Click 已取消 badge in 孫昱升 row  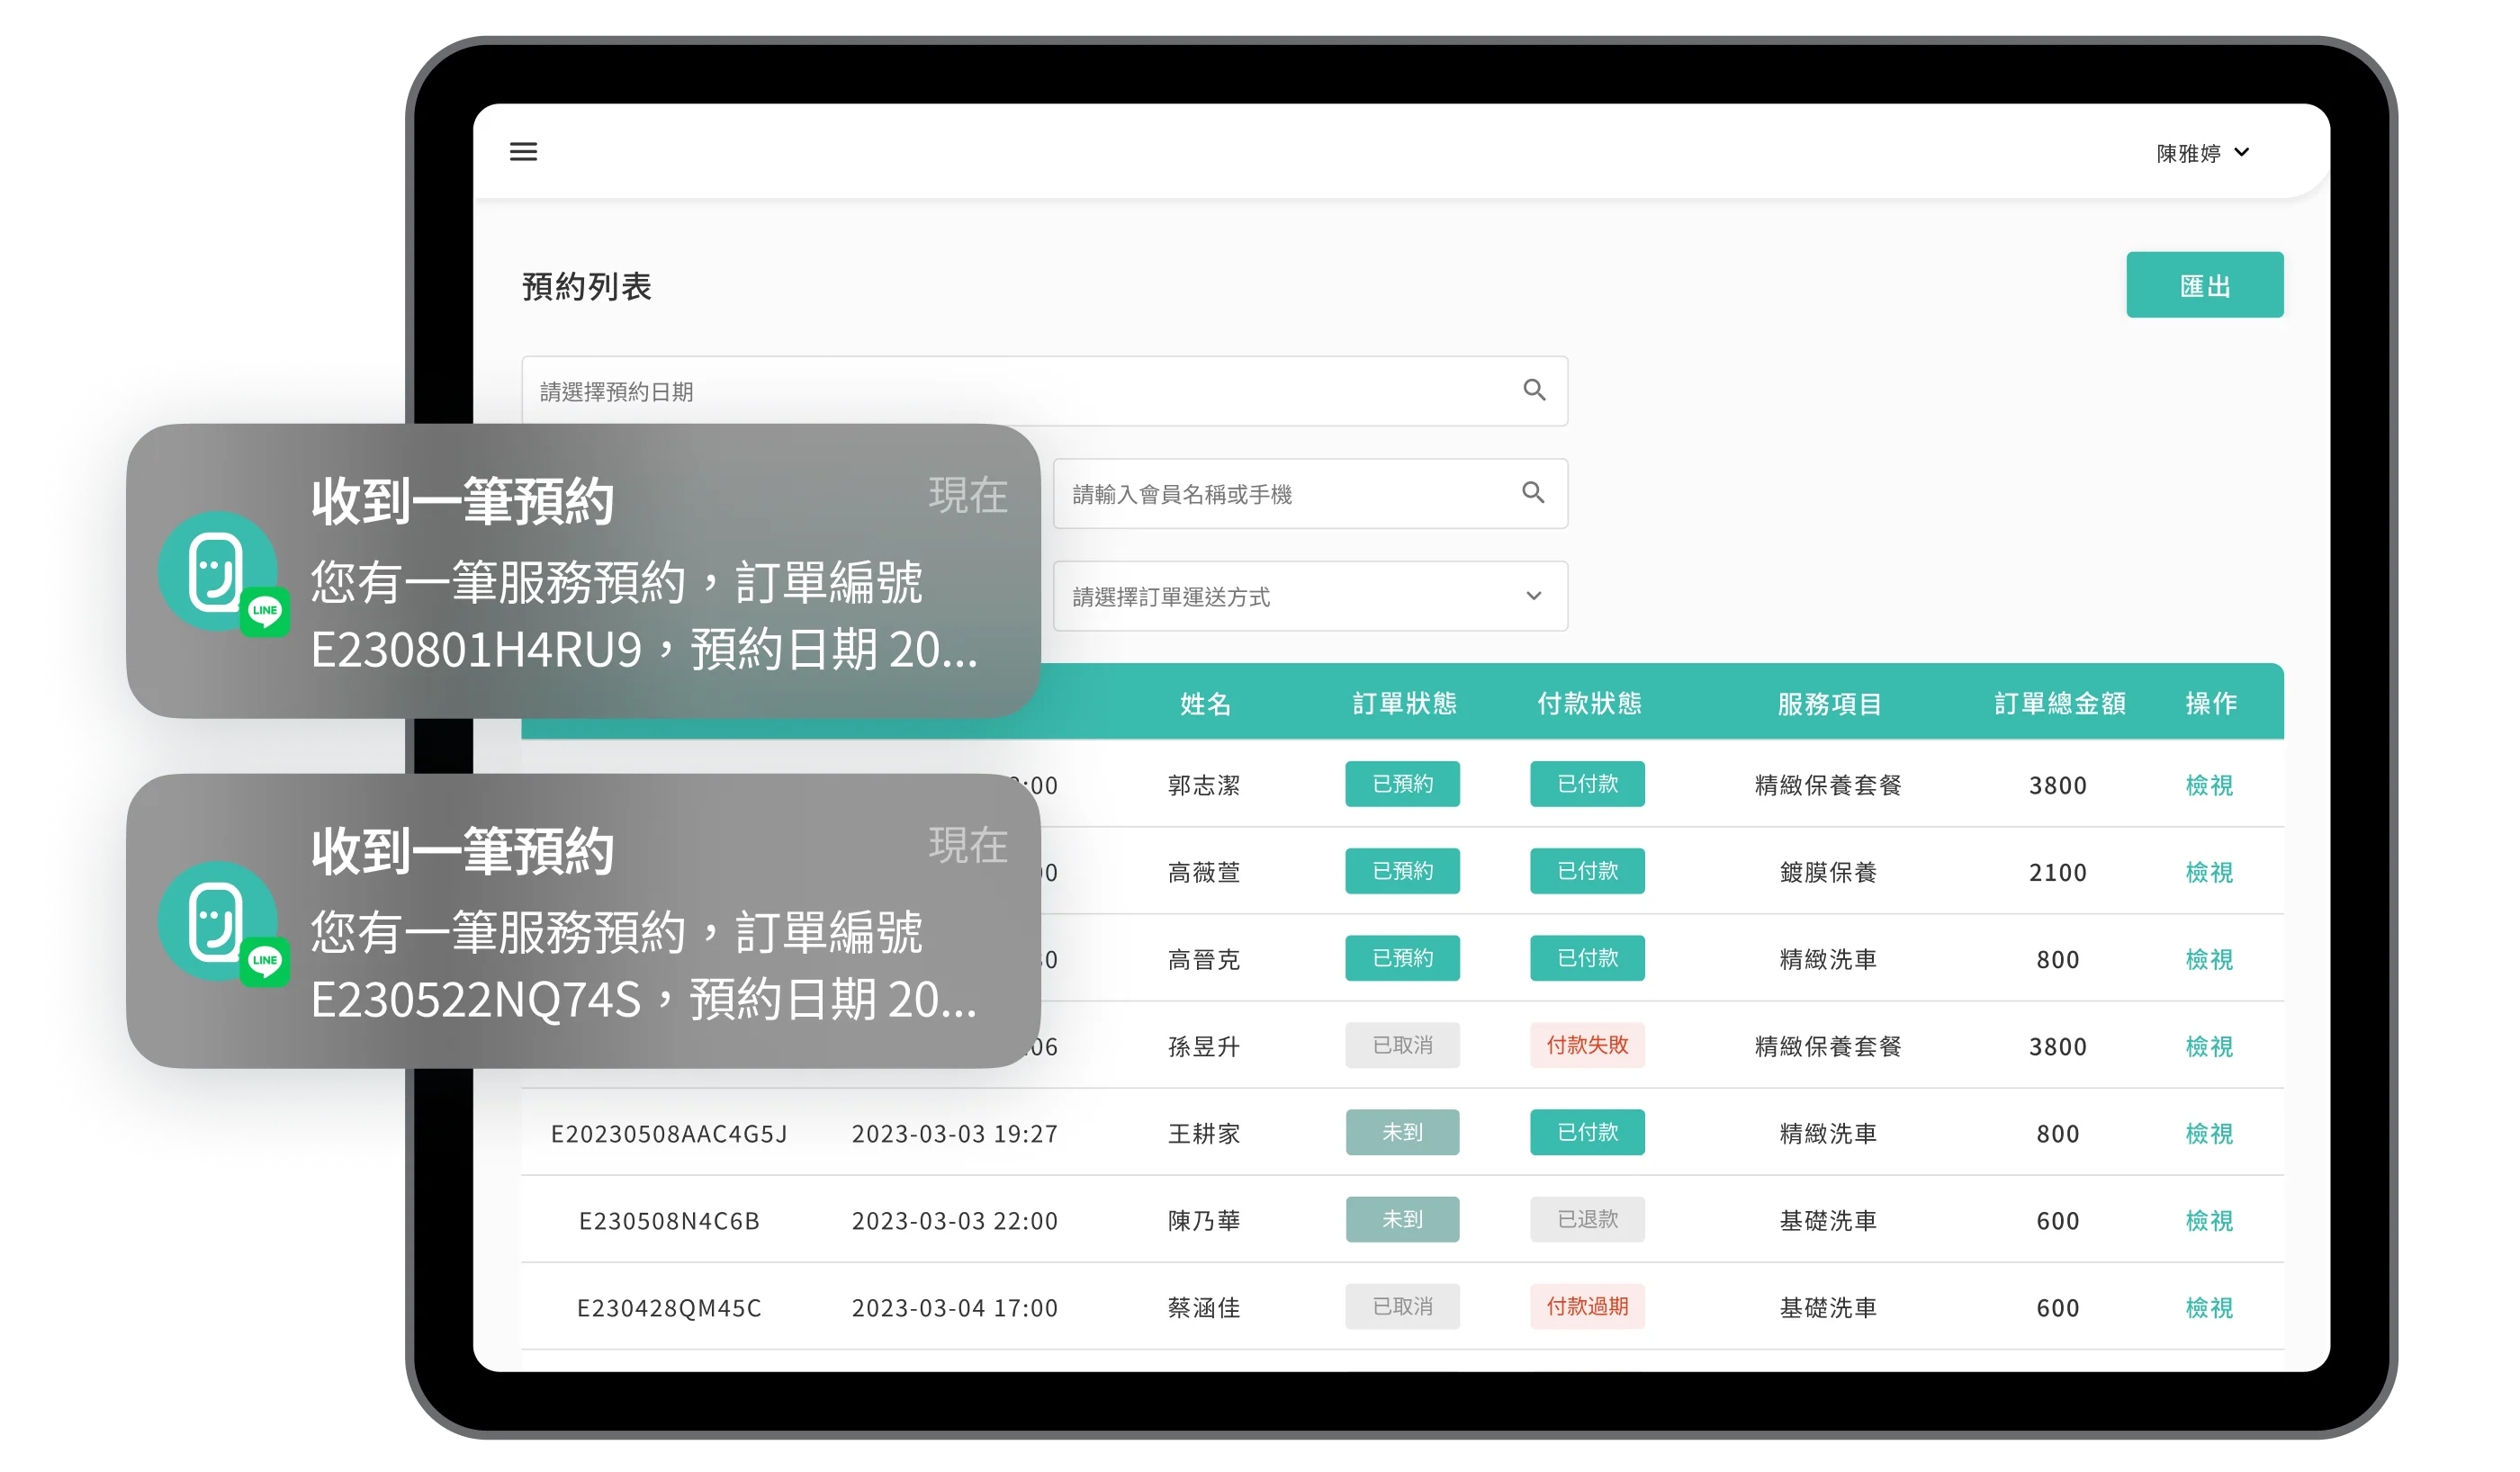coord(1401,1045)
